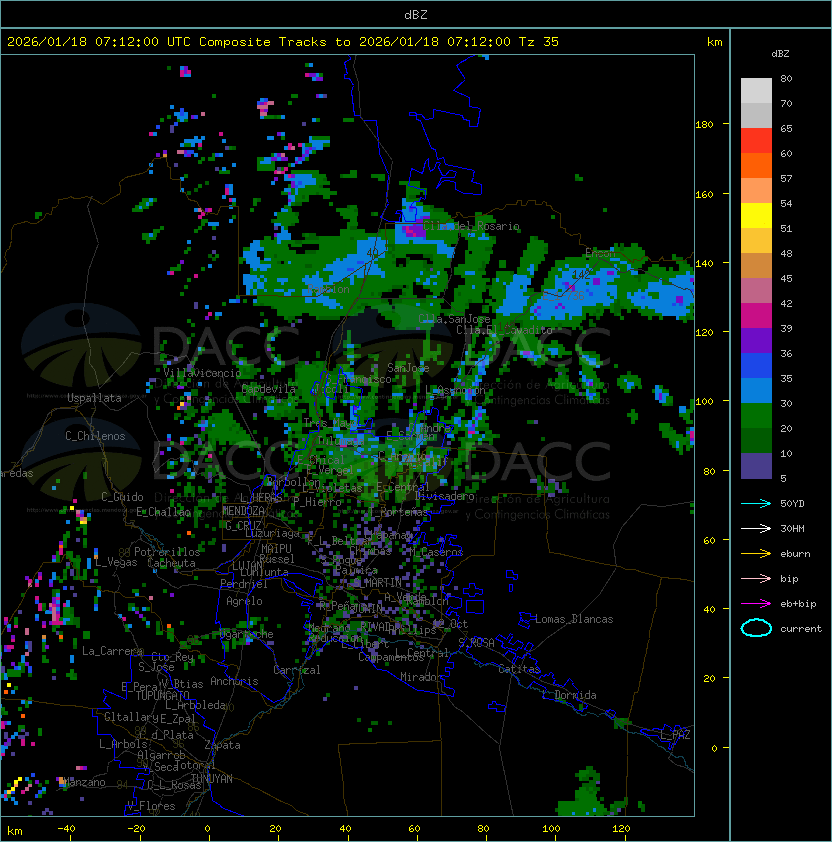Select the yellow 51-54 dBZ legend band
The height and width of the screenshot is (842, 832).
pos(756,216)
